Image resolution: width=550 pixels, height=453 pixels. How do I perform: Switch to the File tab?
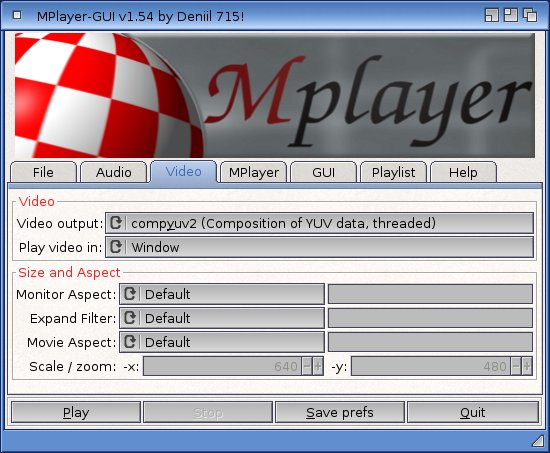43,172
